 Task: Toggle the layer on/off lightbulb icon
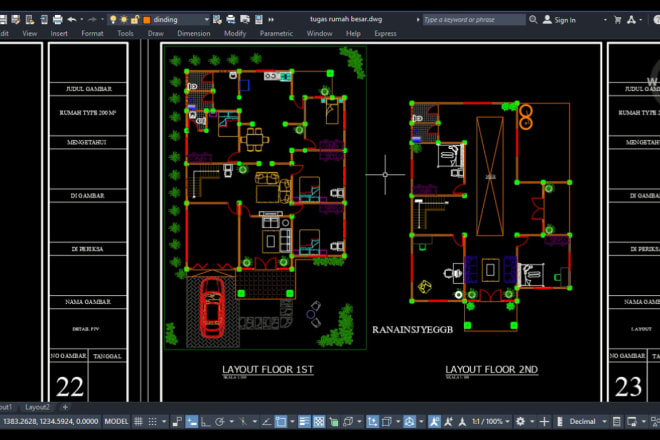pos(113,19)
